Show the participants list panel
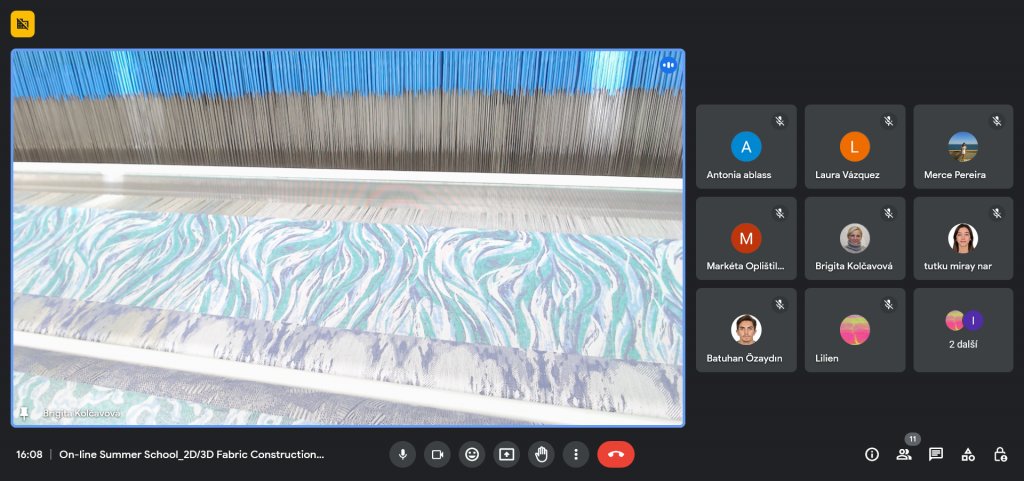 click(904, 454)
